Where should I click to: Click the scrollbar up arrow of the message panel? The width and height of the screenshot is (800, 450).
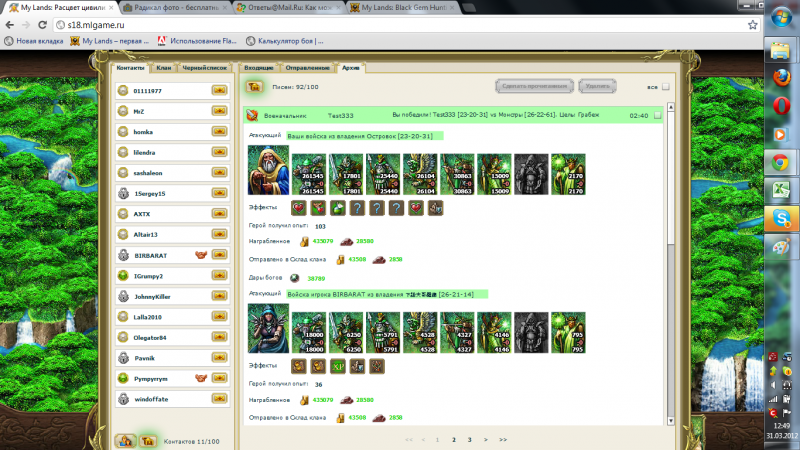670,107
